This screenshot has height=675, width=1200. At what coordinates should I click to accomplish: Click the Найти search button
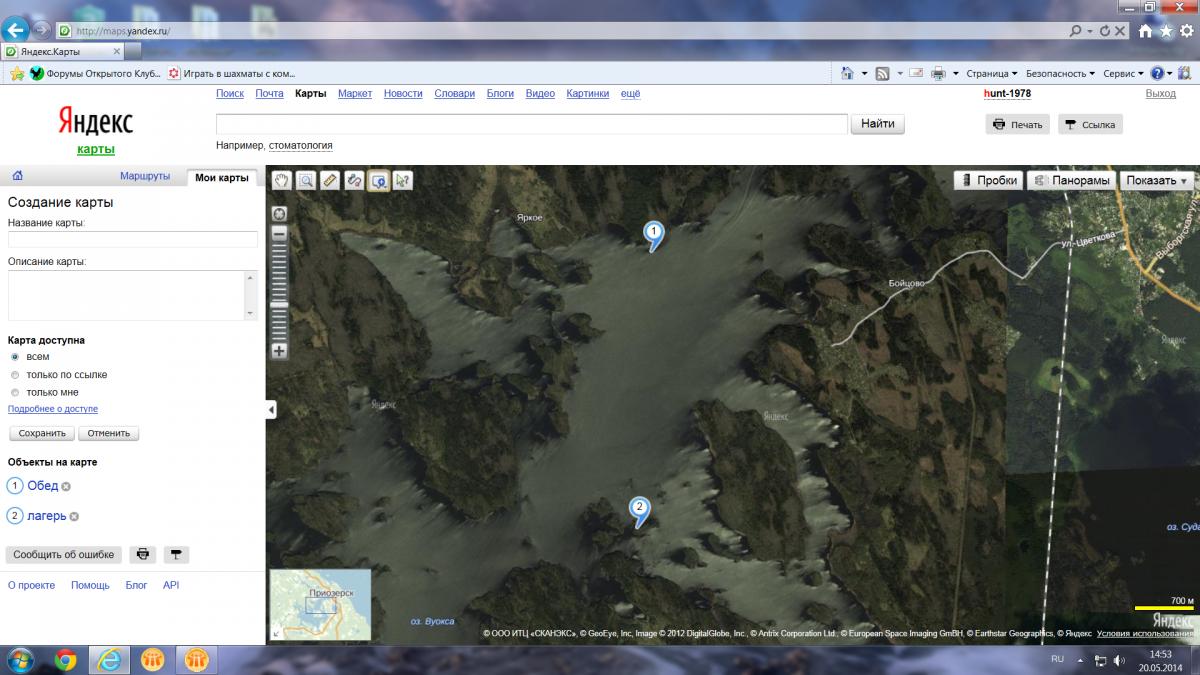point(877,124)
